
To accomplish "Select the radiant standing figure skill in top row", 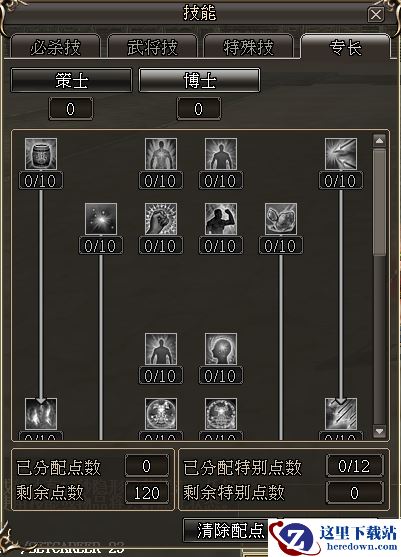I will (221, 154).
